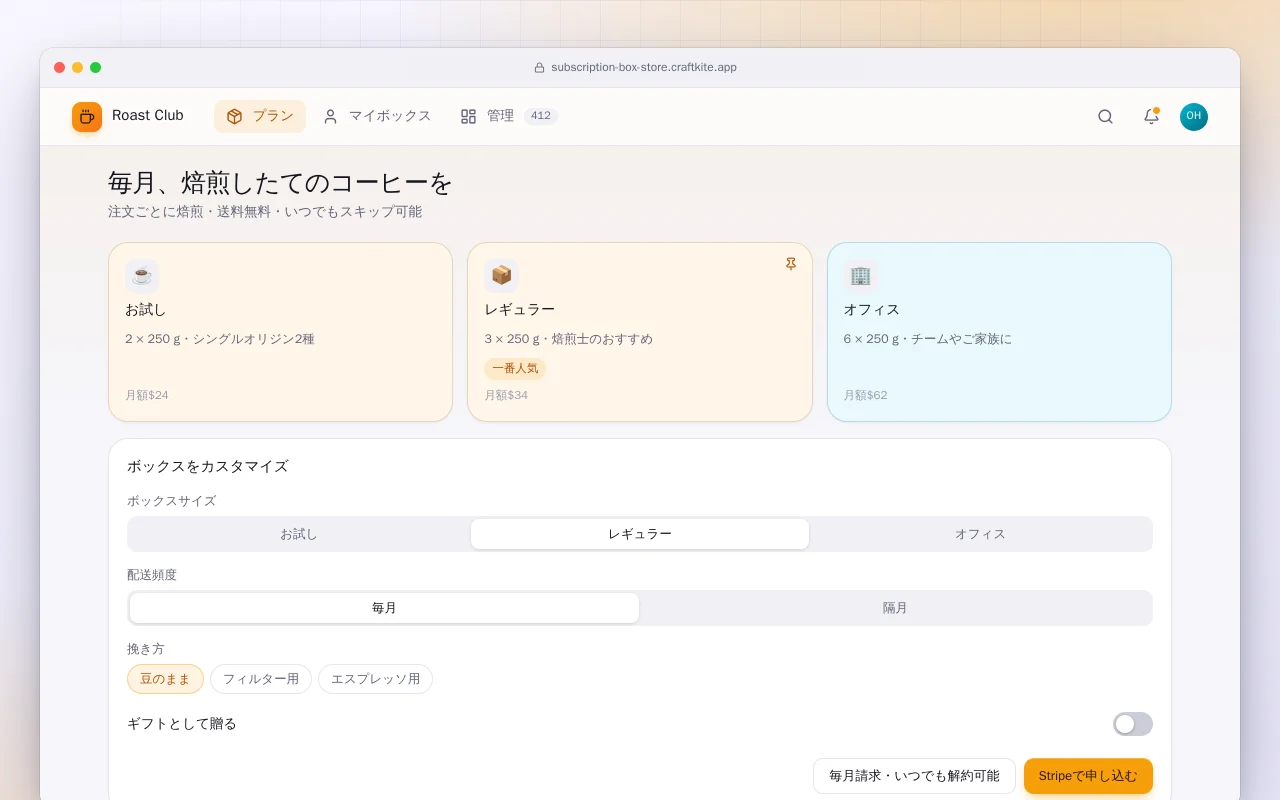Open the OH user avatar menu

[1193, 116]
